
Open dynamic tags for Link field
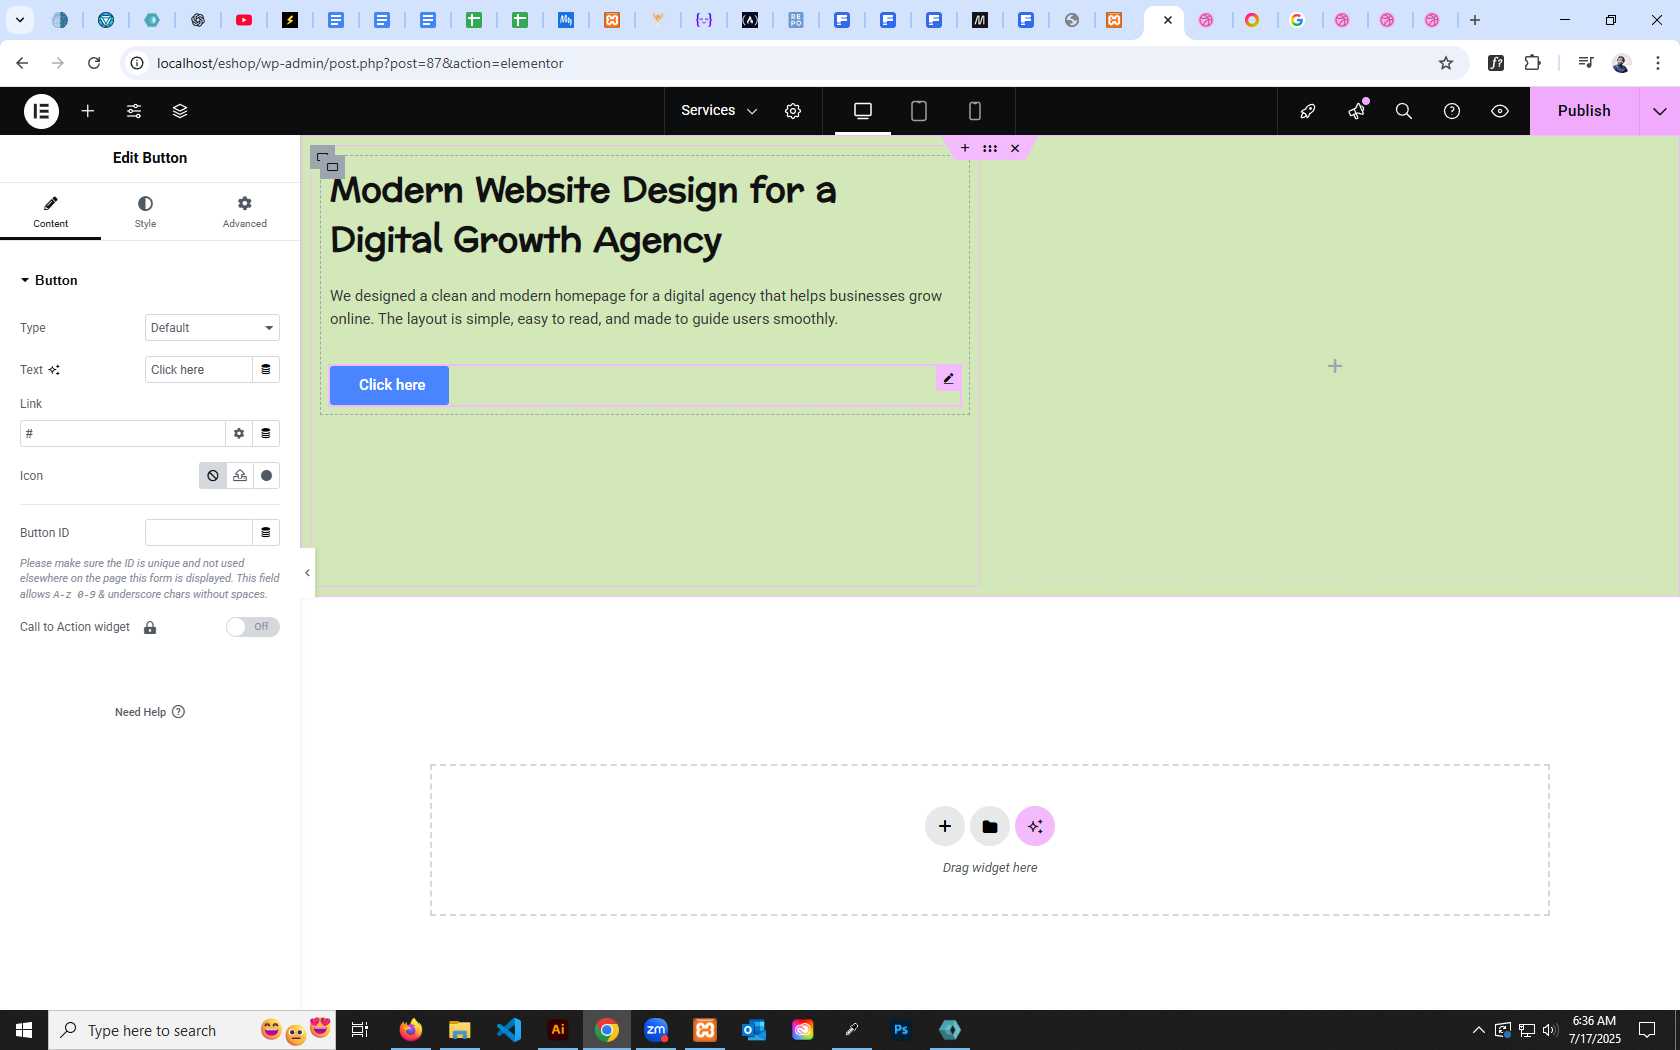(266, 434)
